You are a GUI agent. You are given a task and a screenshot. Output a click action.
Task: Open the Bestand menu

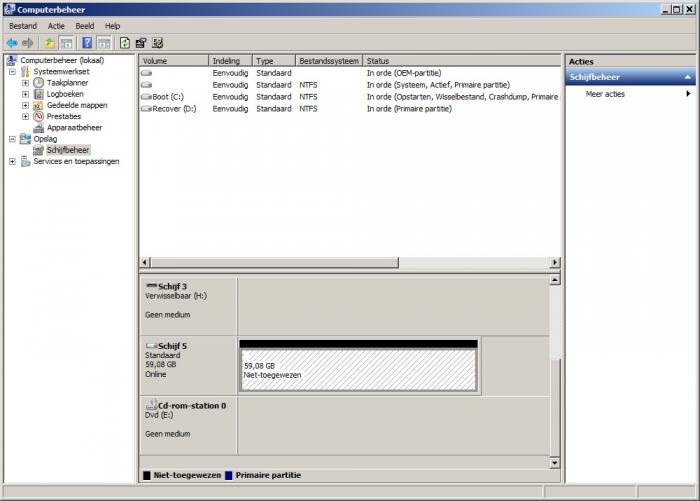(23, 26)
